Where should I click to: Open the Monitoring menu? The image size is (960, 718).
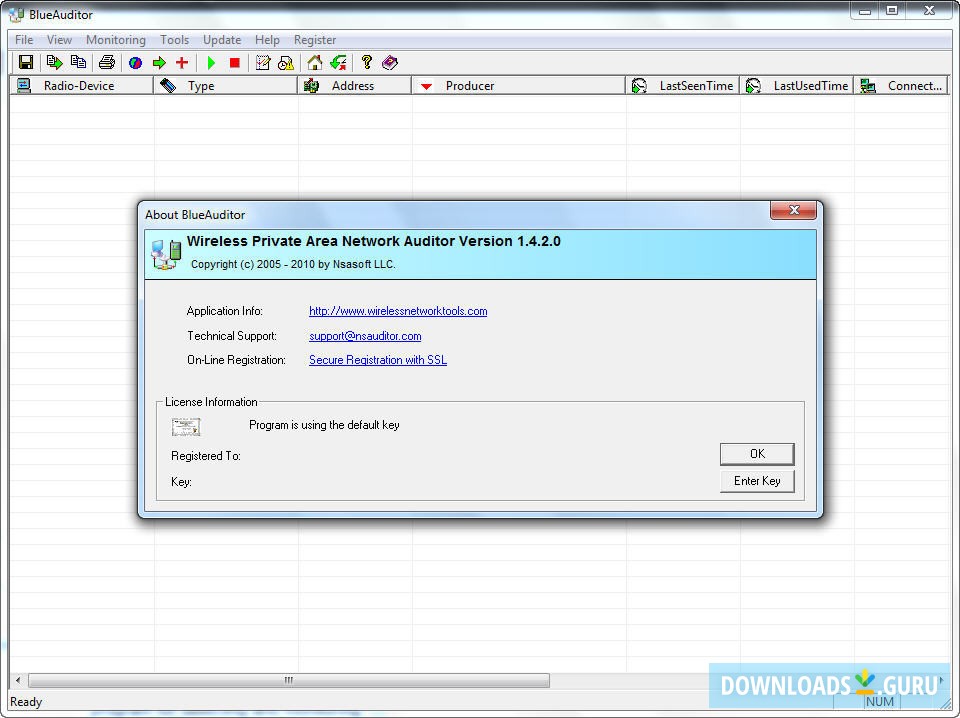[116, 40]
